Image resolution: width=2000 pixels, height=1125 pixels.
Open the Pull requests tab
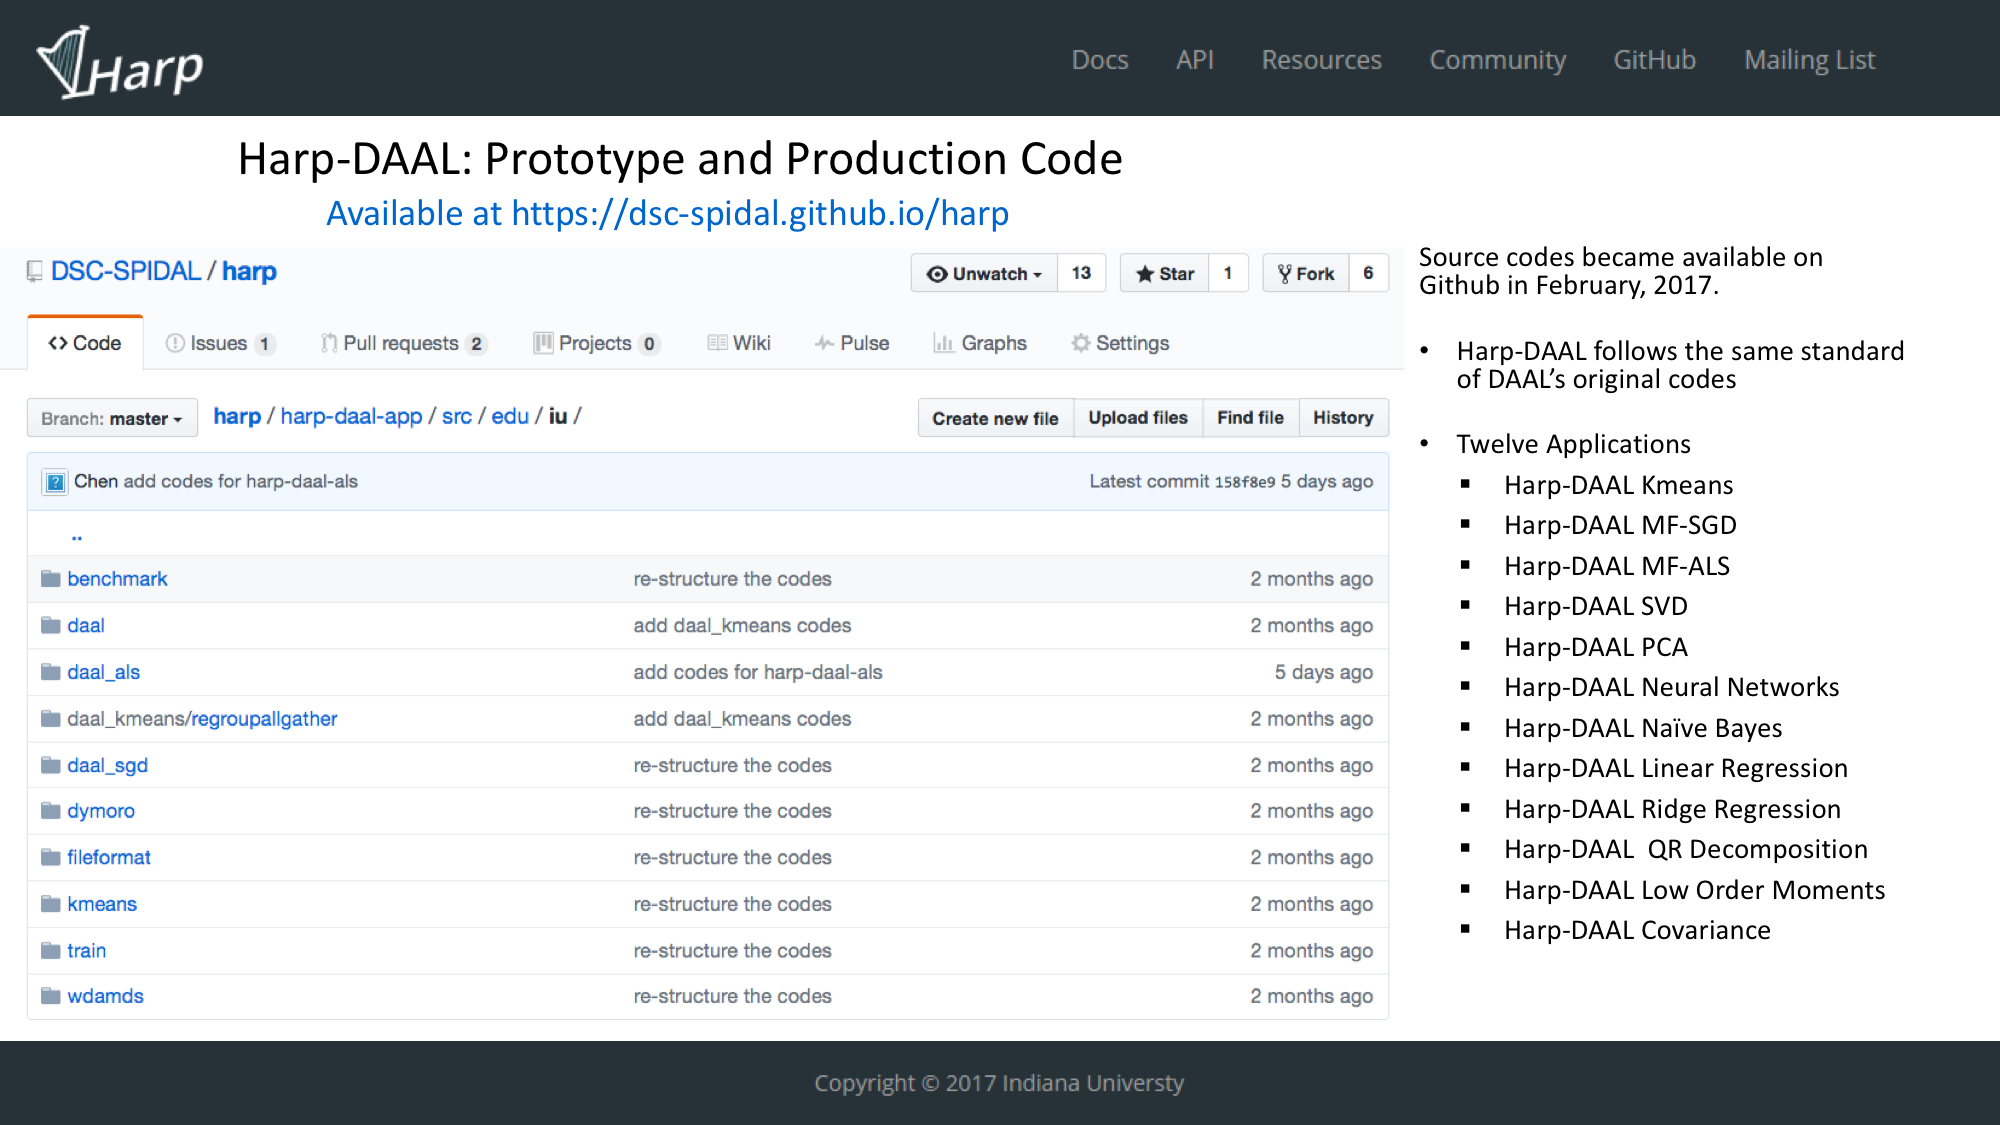click(401, 343)
